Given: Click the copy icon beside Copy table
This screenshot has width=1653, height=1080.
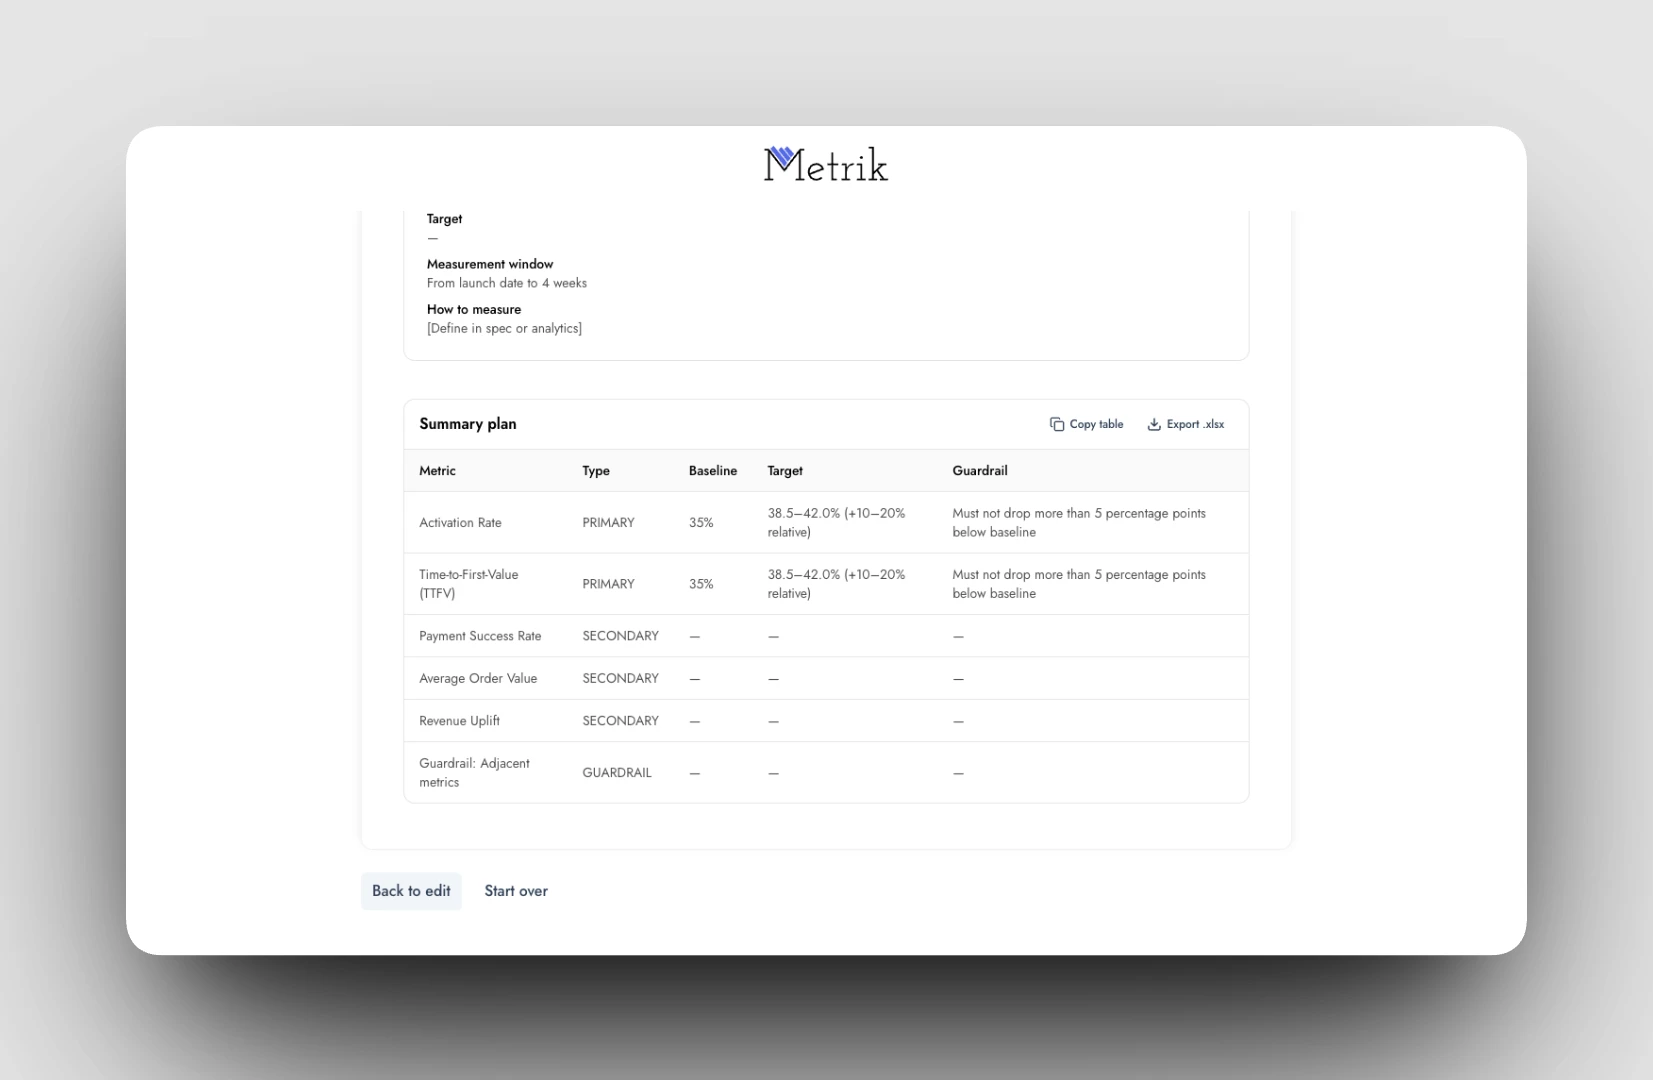Looking at the screenshot, I should tap(1057, 424).
